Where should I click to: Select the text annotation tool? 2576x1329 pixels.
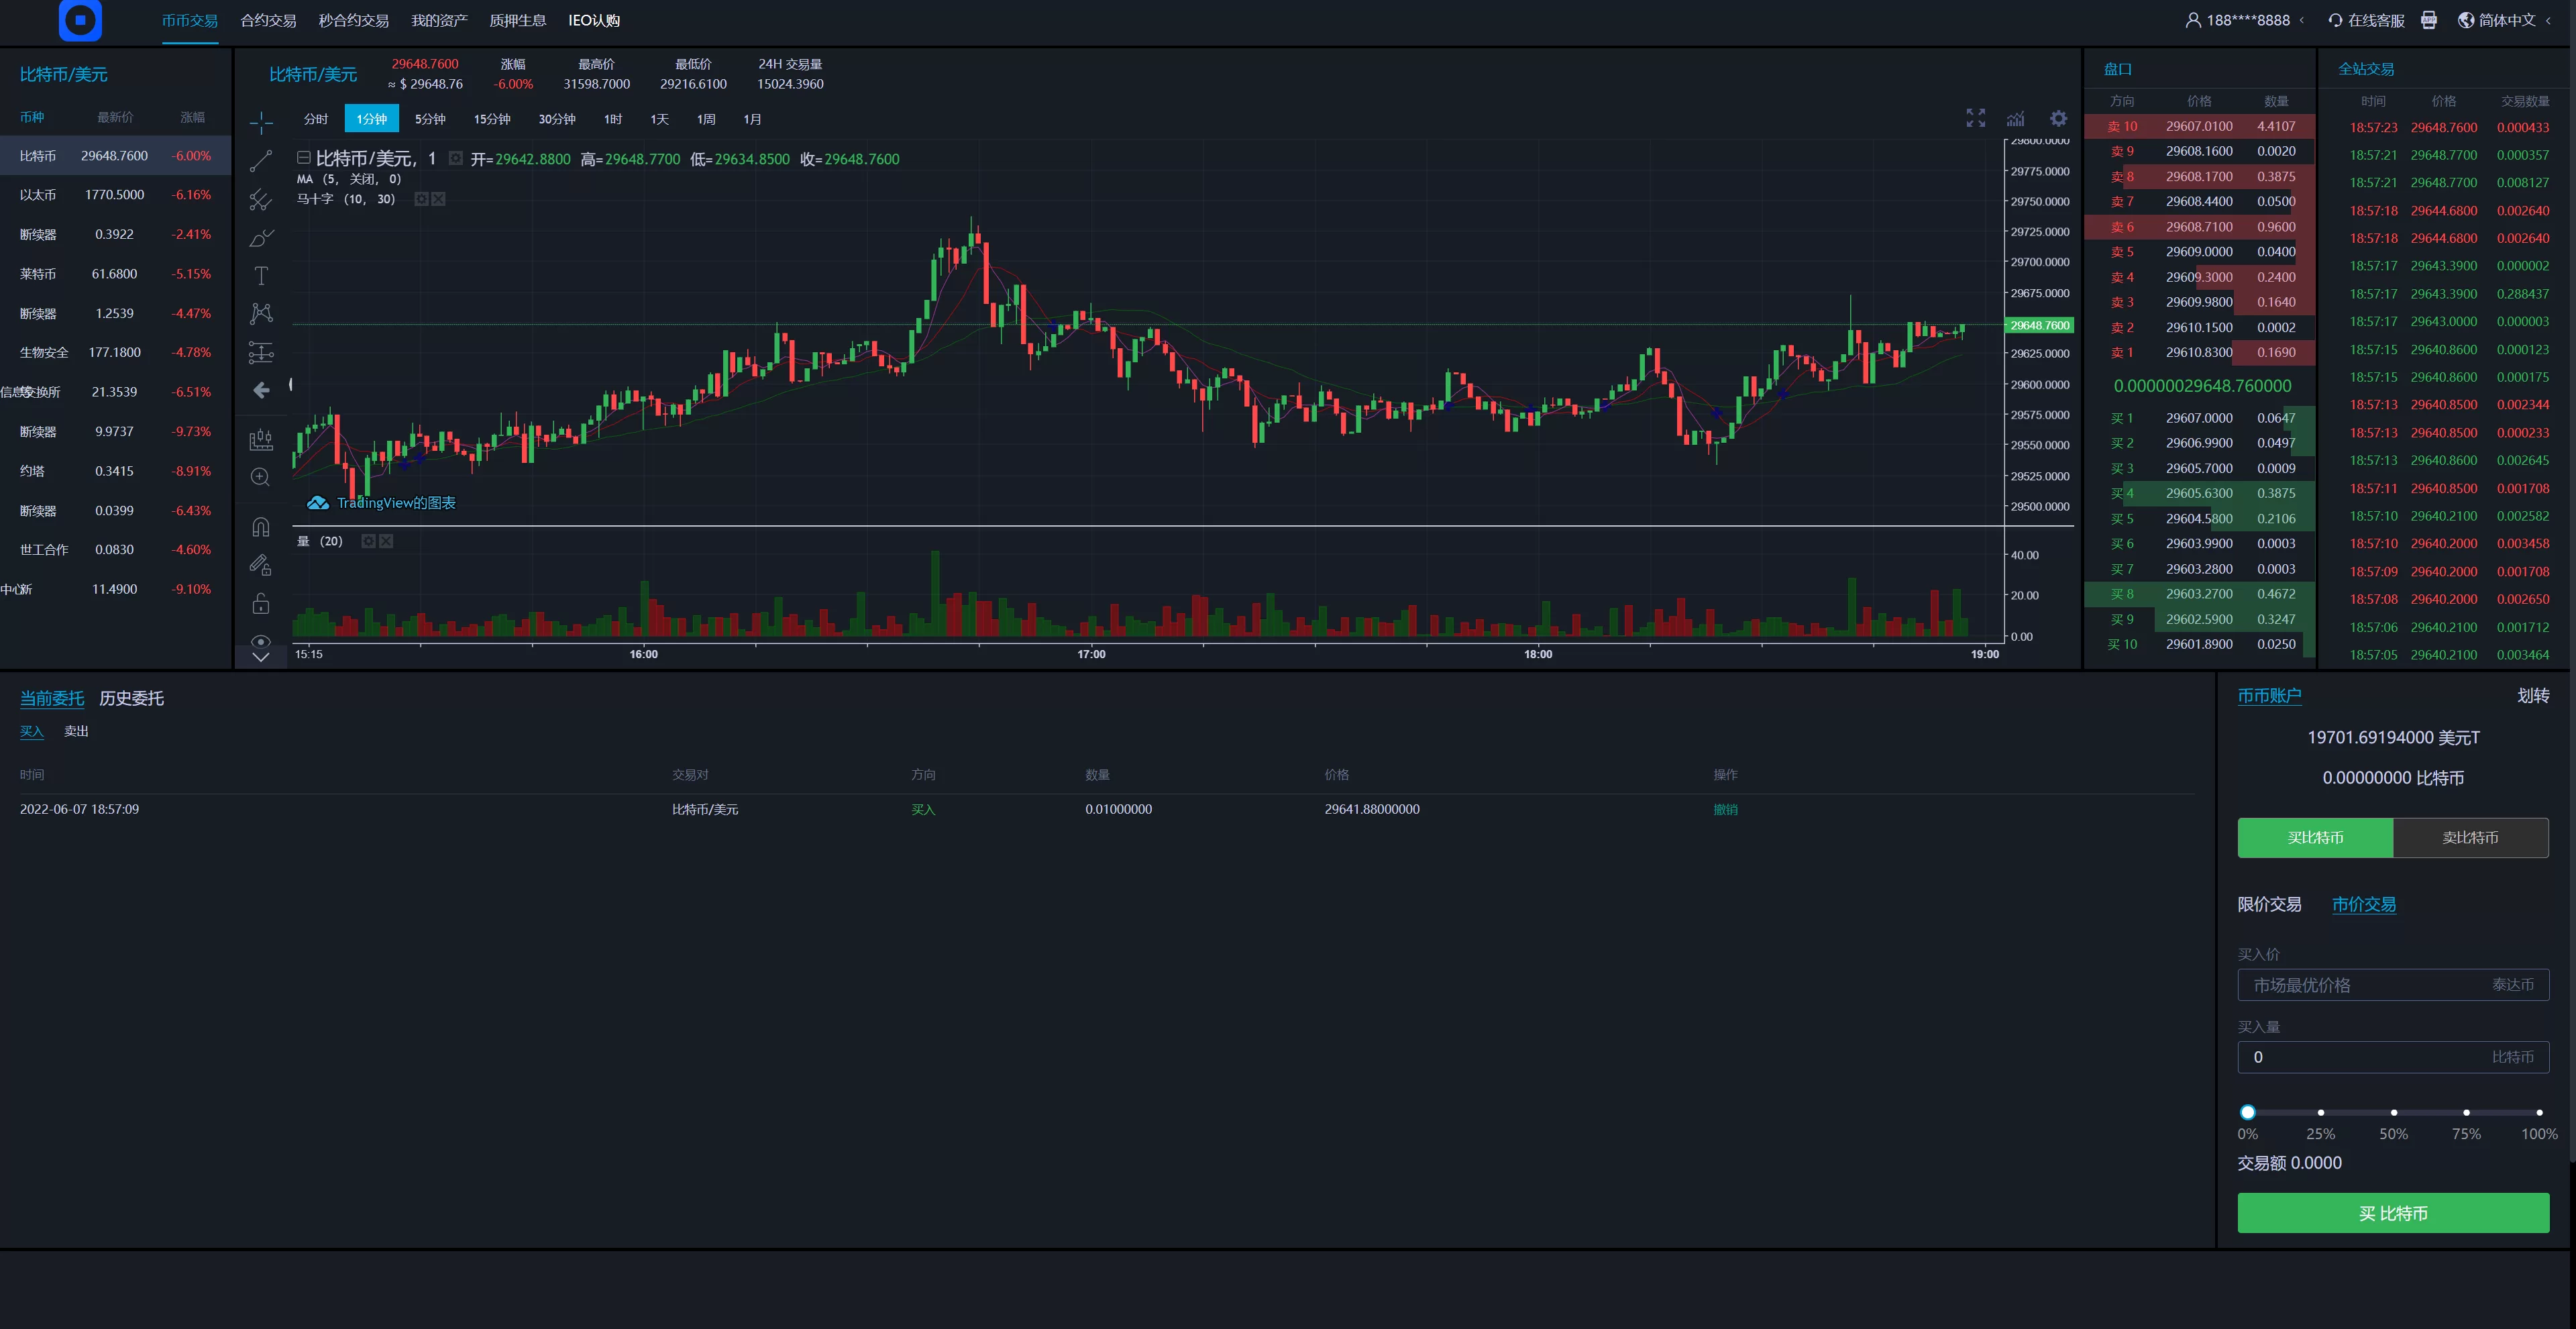[x=261, y=276]
